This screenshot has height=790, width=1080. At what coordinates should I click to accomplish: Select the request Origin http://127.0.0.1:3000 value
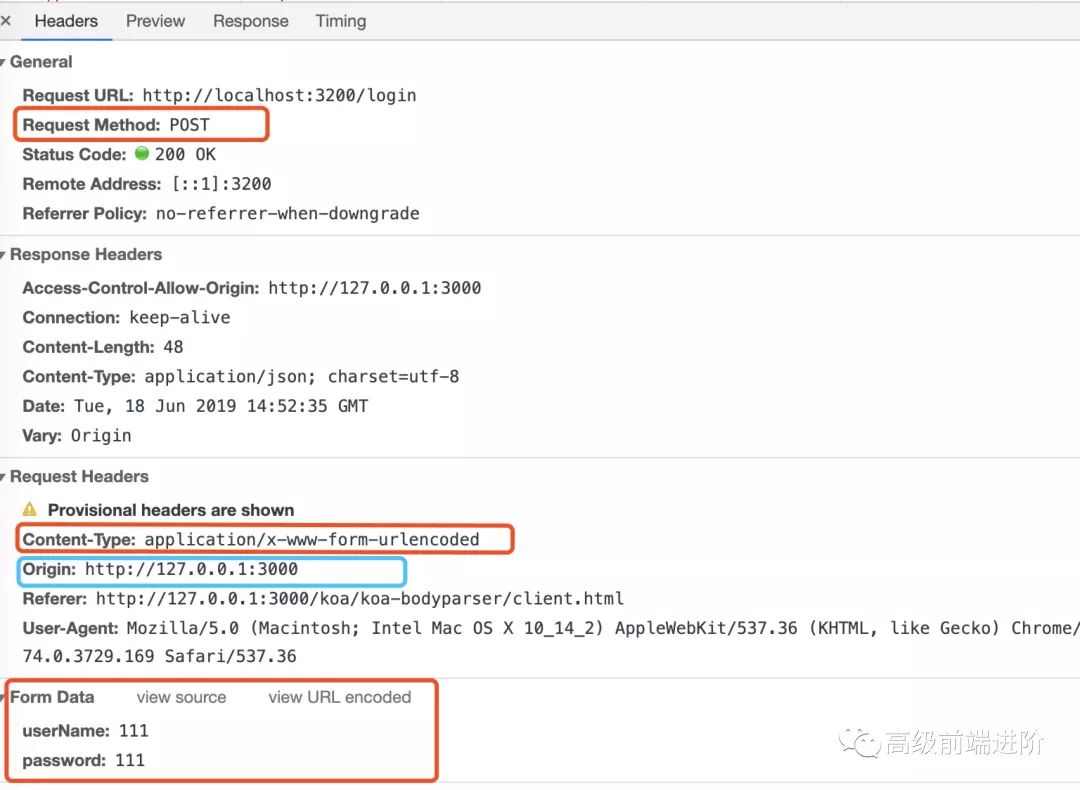click(191, 569)
